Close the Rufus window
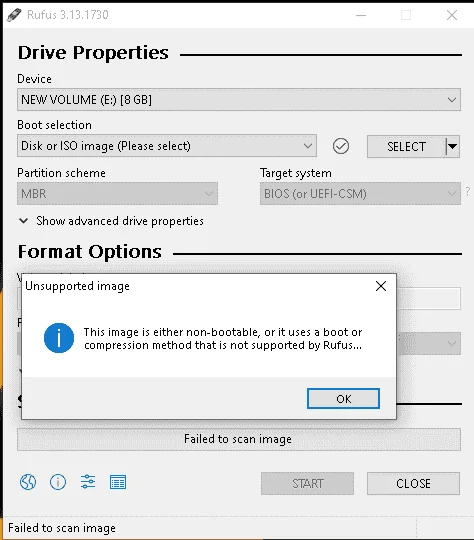This screenshot has height=540, width=474. (x=452, y=15)
